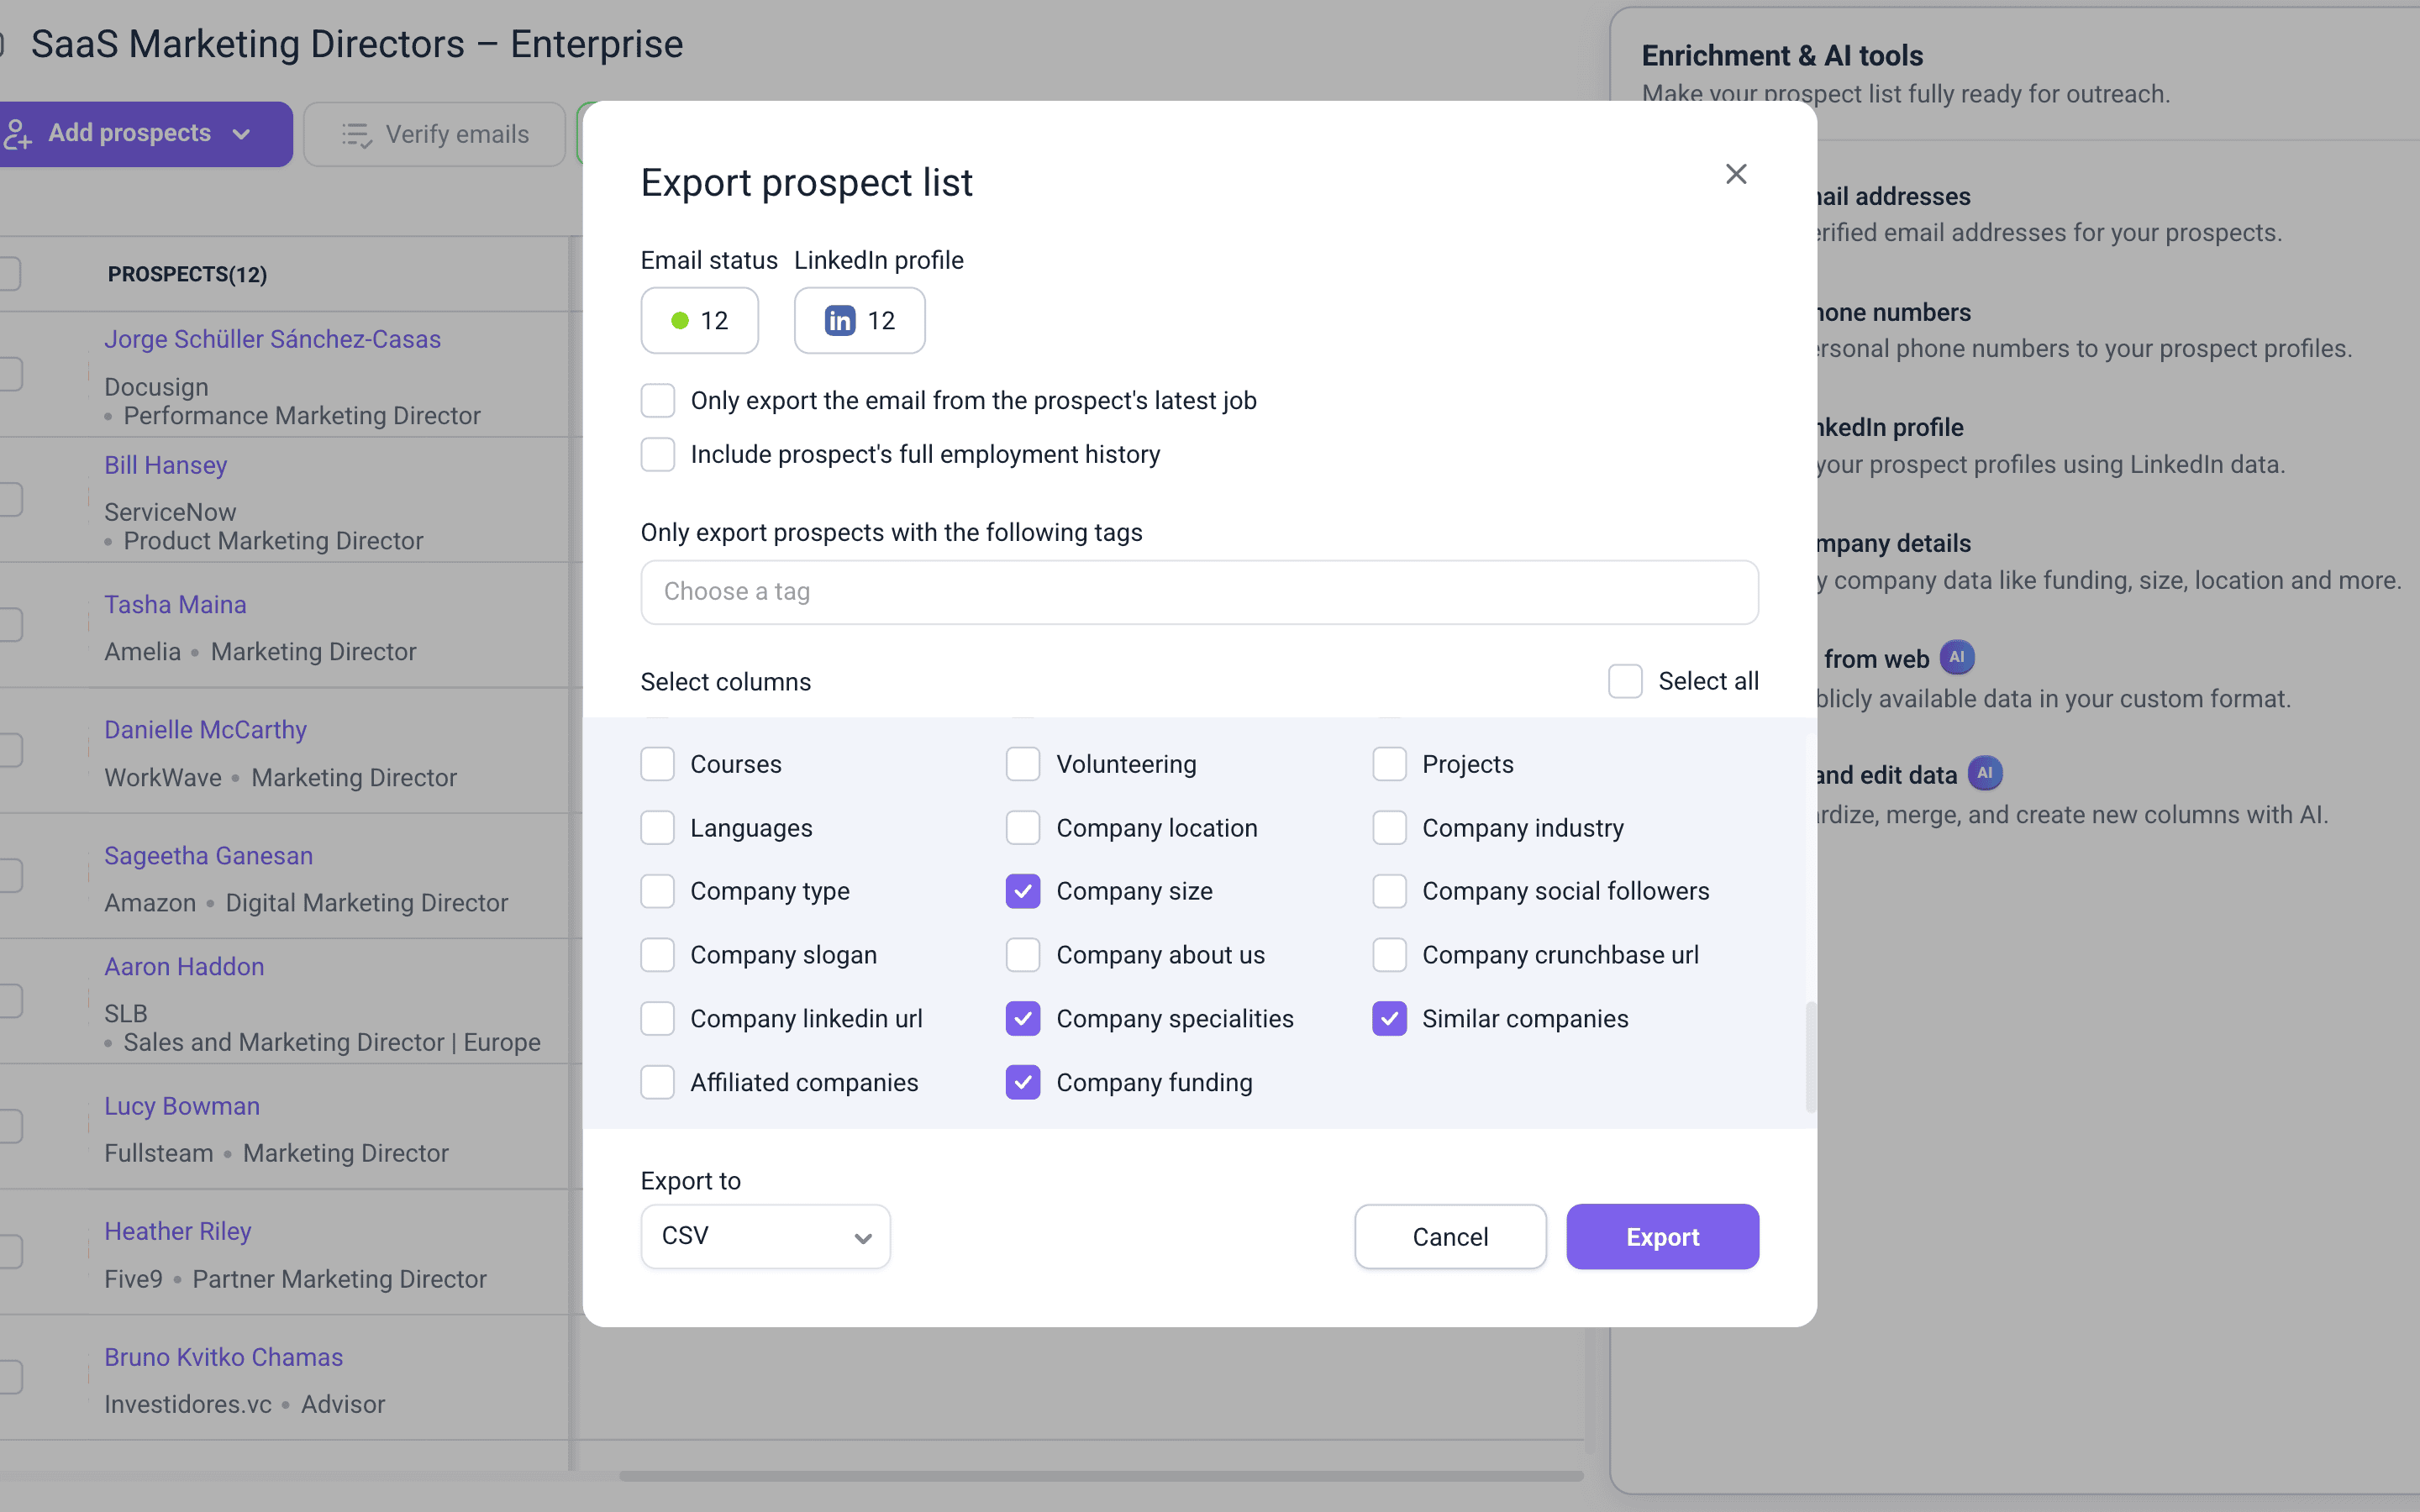Click the Cancel button
2420x1512 pixels.
point(1450,1236)
